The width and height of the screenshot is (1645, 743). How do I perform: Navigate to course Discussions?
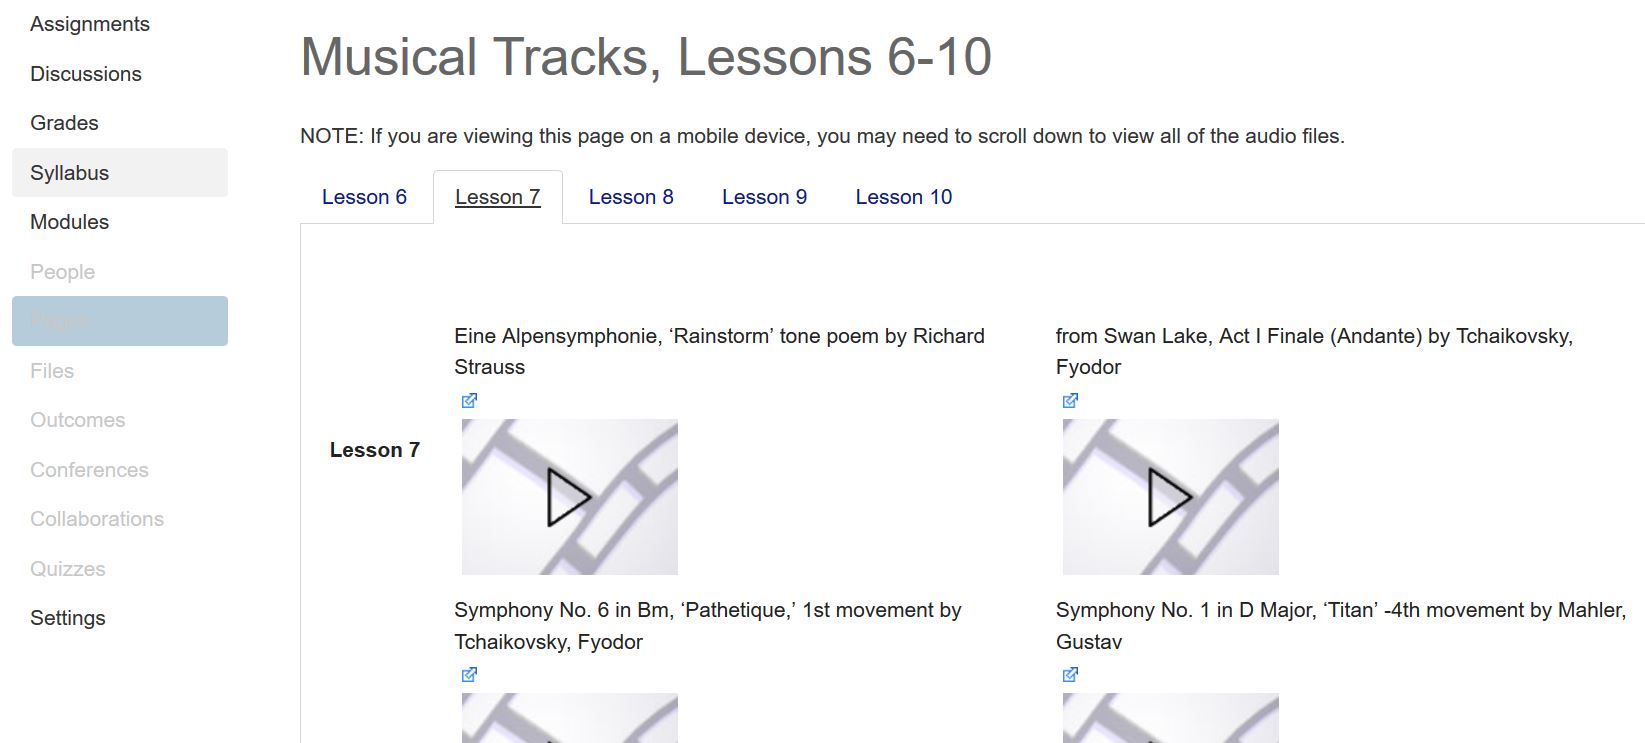click(x=86, y=73)
